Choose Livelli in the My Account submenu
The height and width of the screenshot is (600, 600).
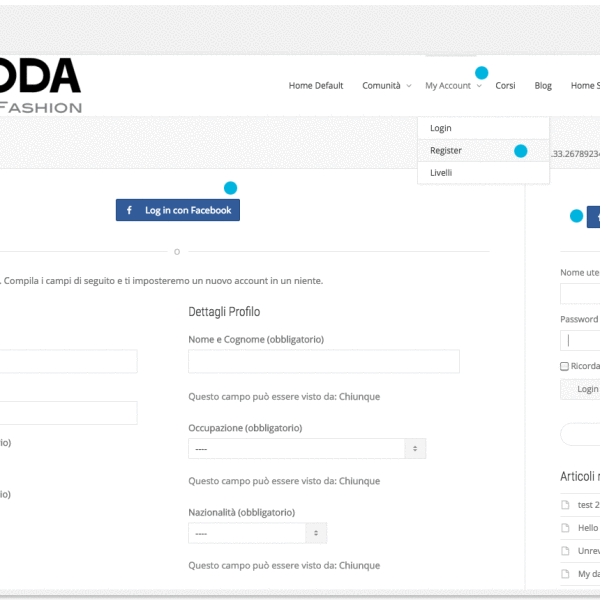click(x=441, y=173)
